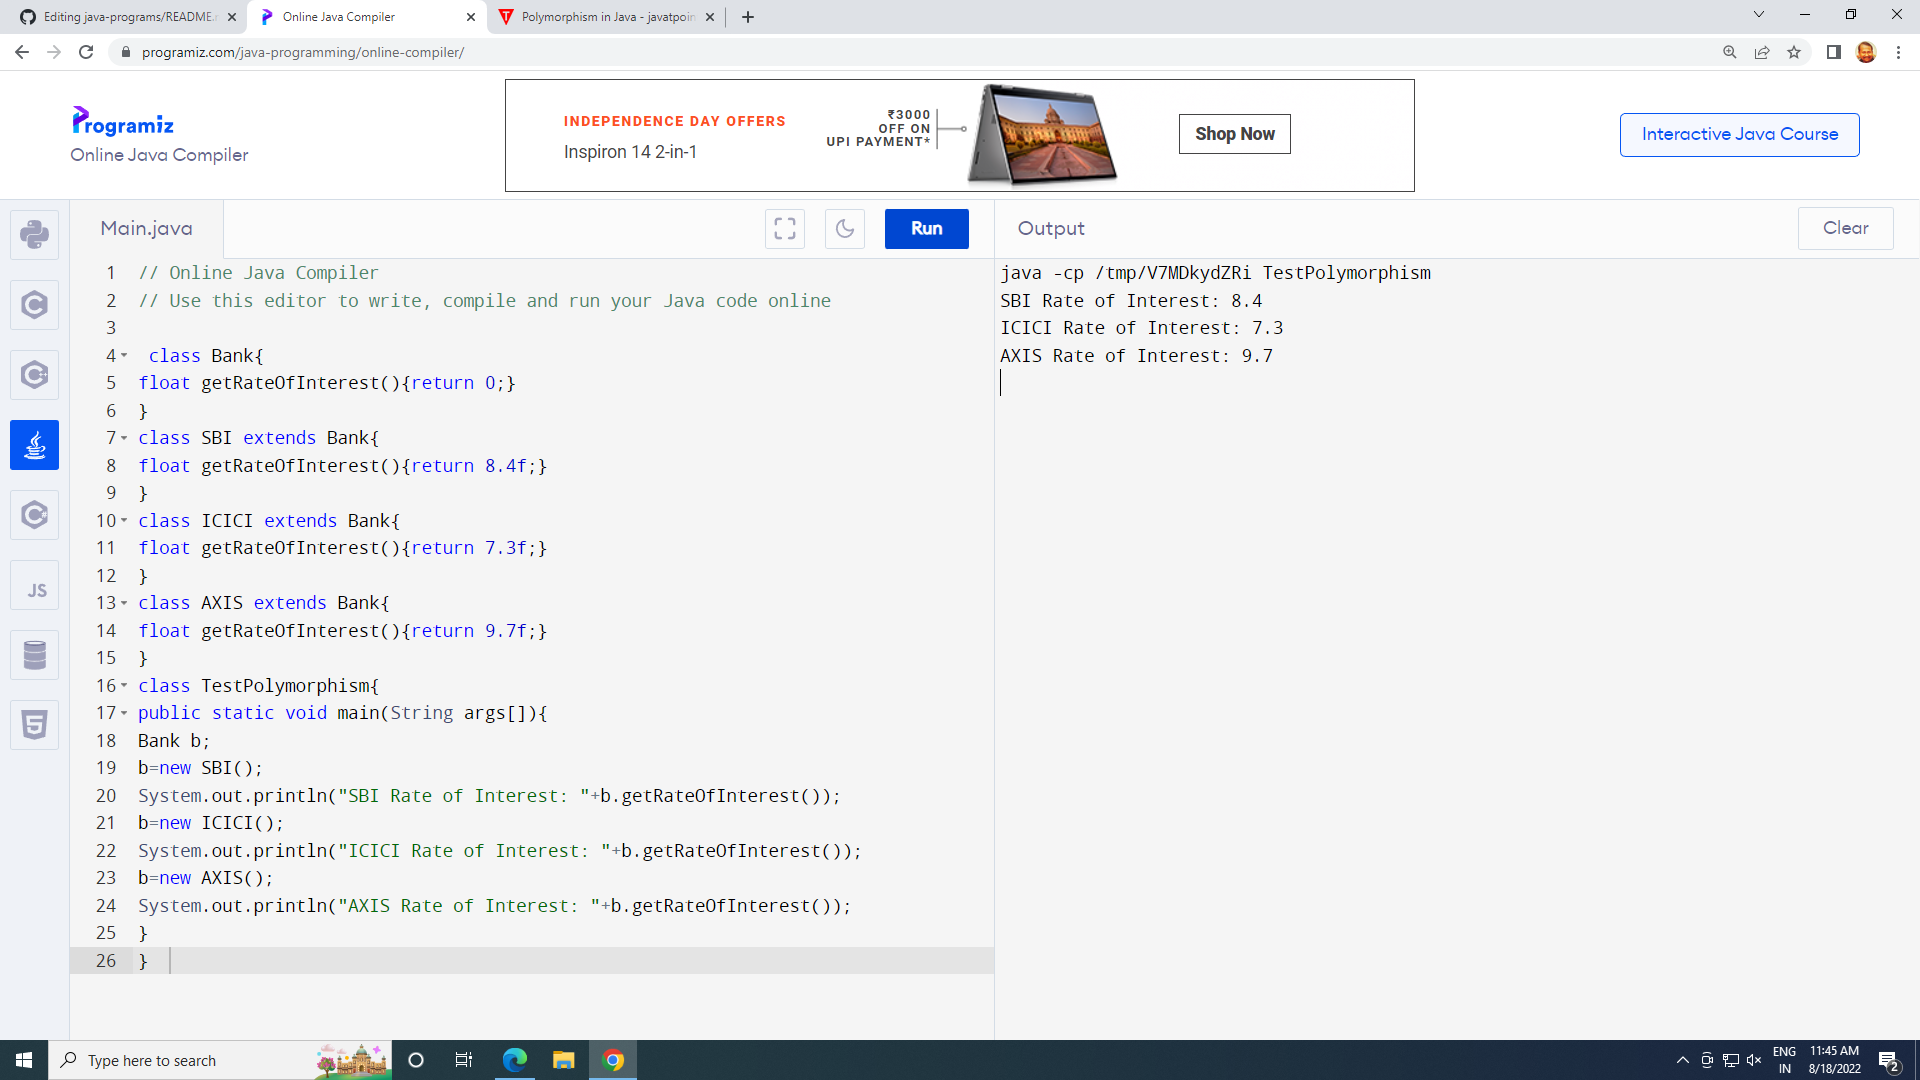Open the JavaScript compiler
Image resolution: width=1920 pixels, height=1080 pixels.
click(x=34, y=585)
